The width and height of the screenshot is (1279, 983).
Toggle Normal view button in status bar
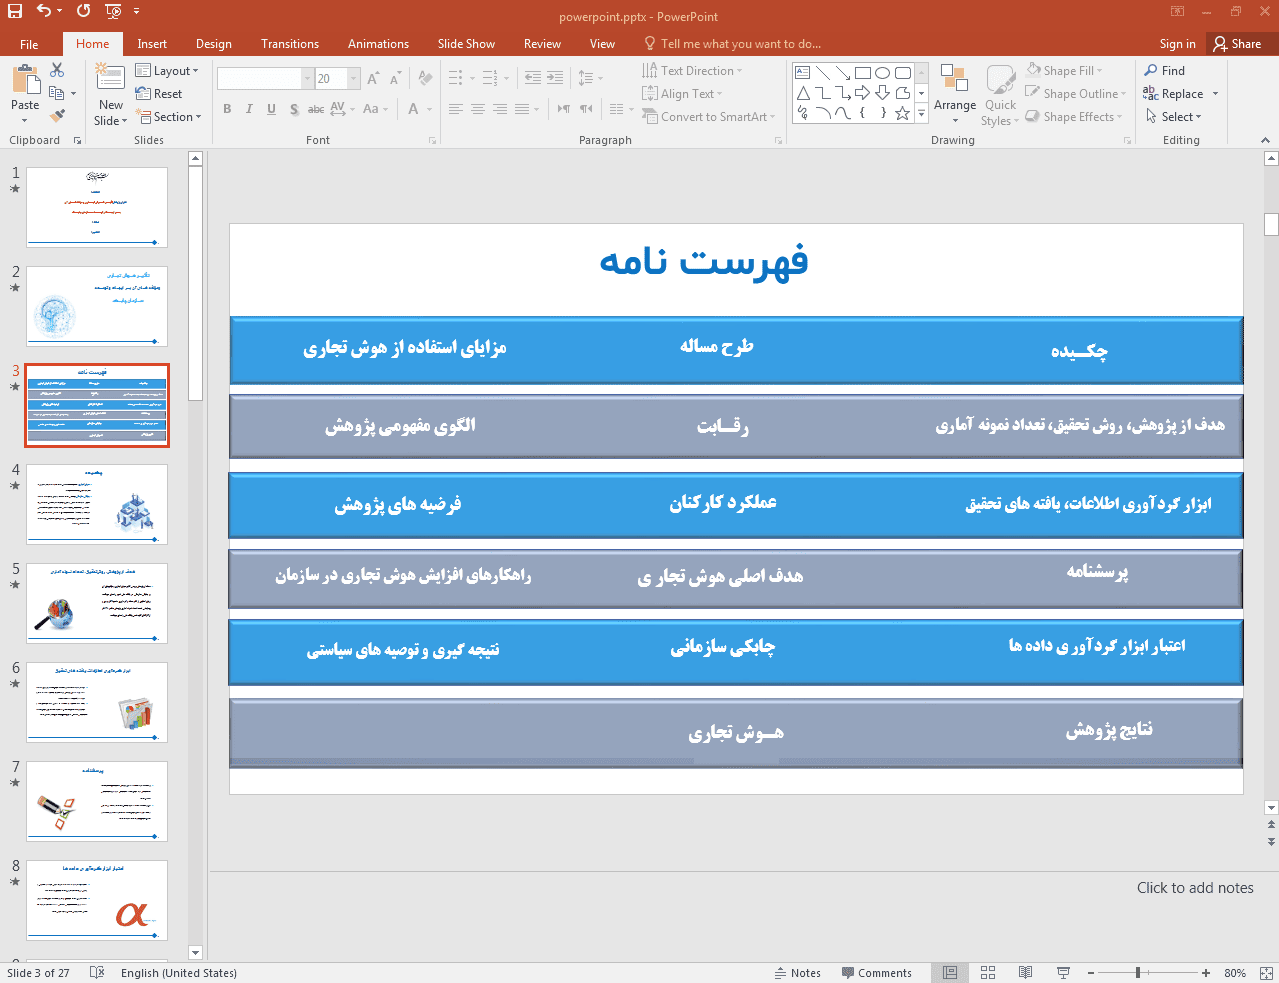tap(950, 973)
